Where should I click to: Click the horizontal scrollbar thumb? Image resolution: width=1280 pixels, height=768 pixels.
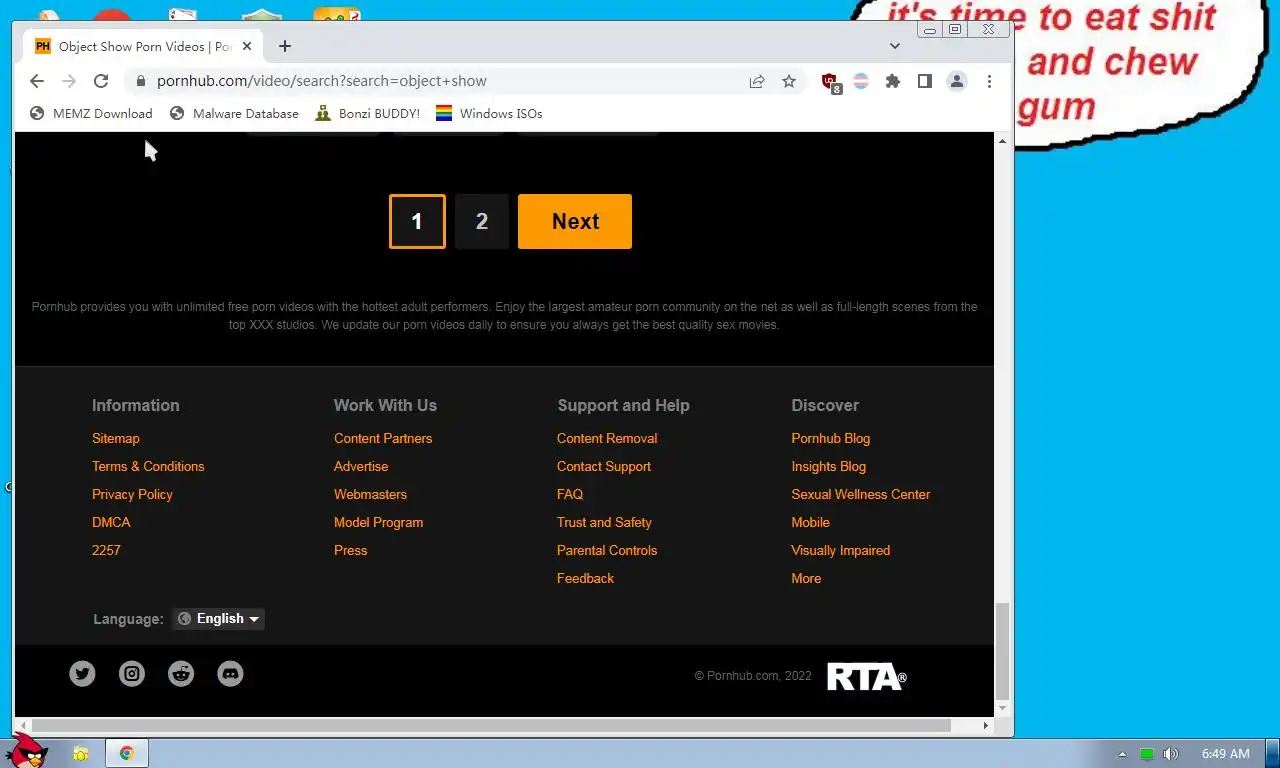click(490, 725)
